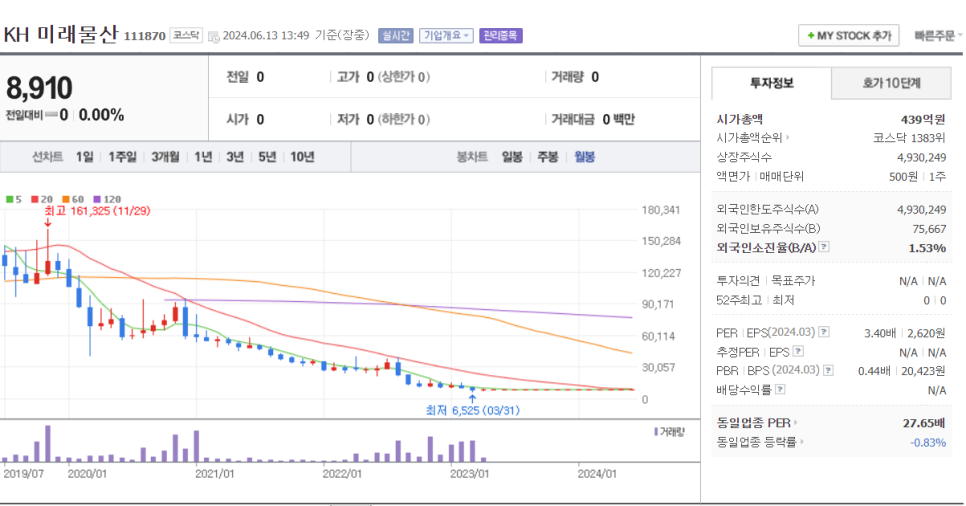
Task: Click the 180,341 price axis label
Action: (660, 210)
